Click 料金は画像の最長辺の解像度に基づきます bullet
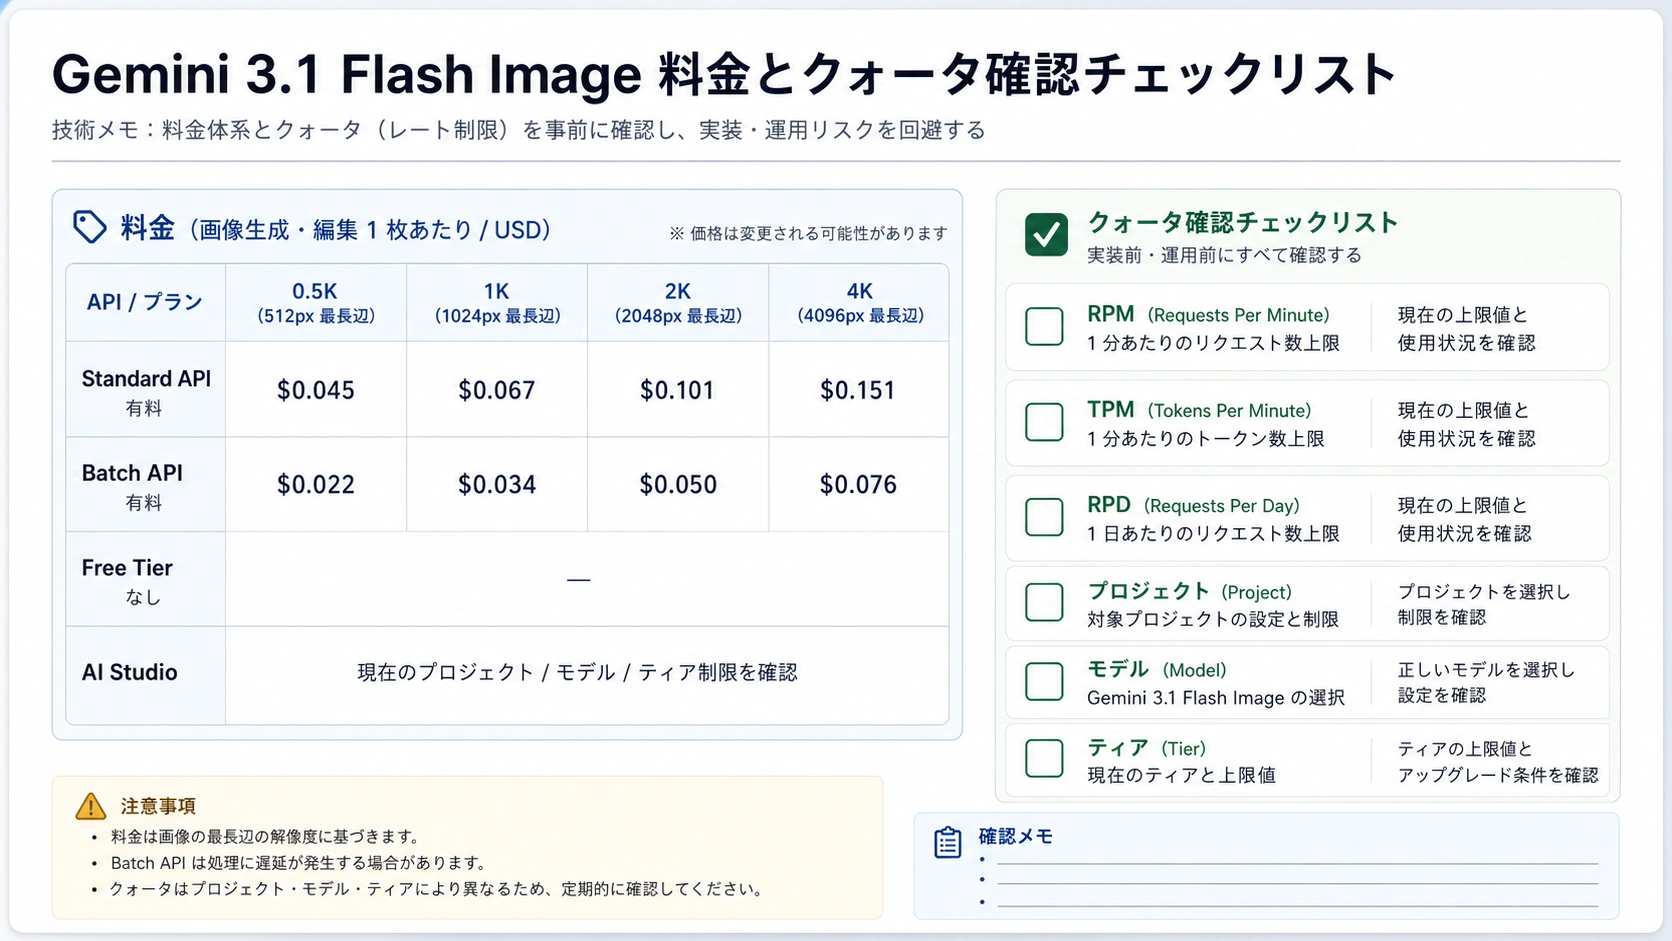Image resolution: width=1672 pixels, height=941 pixels. [x=265, y=836]
